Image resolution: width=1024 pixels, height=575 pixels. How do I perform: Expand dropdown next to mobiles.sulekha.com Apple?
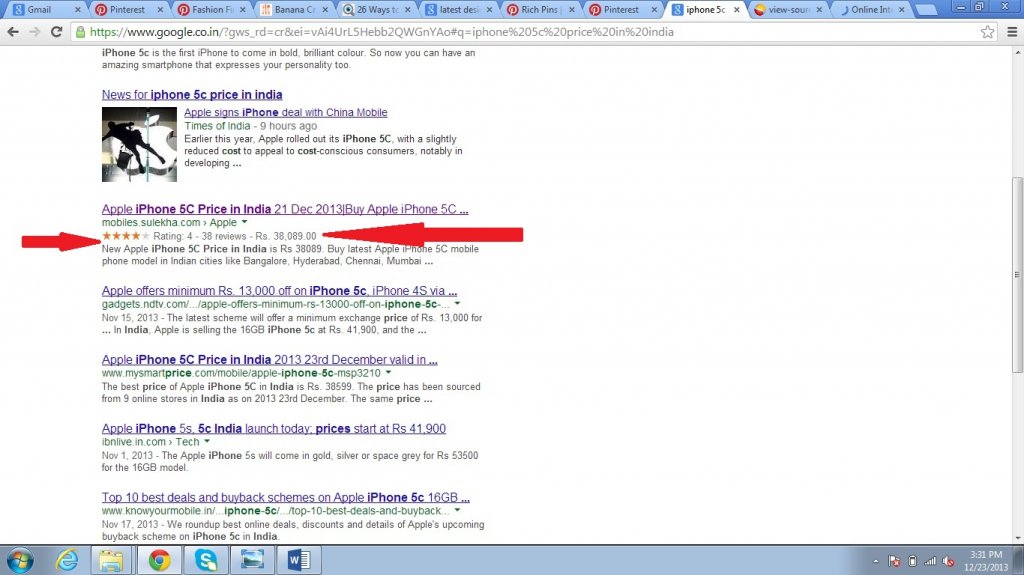click(244, 222)
